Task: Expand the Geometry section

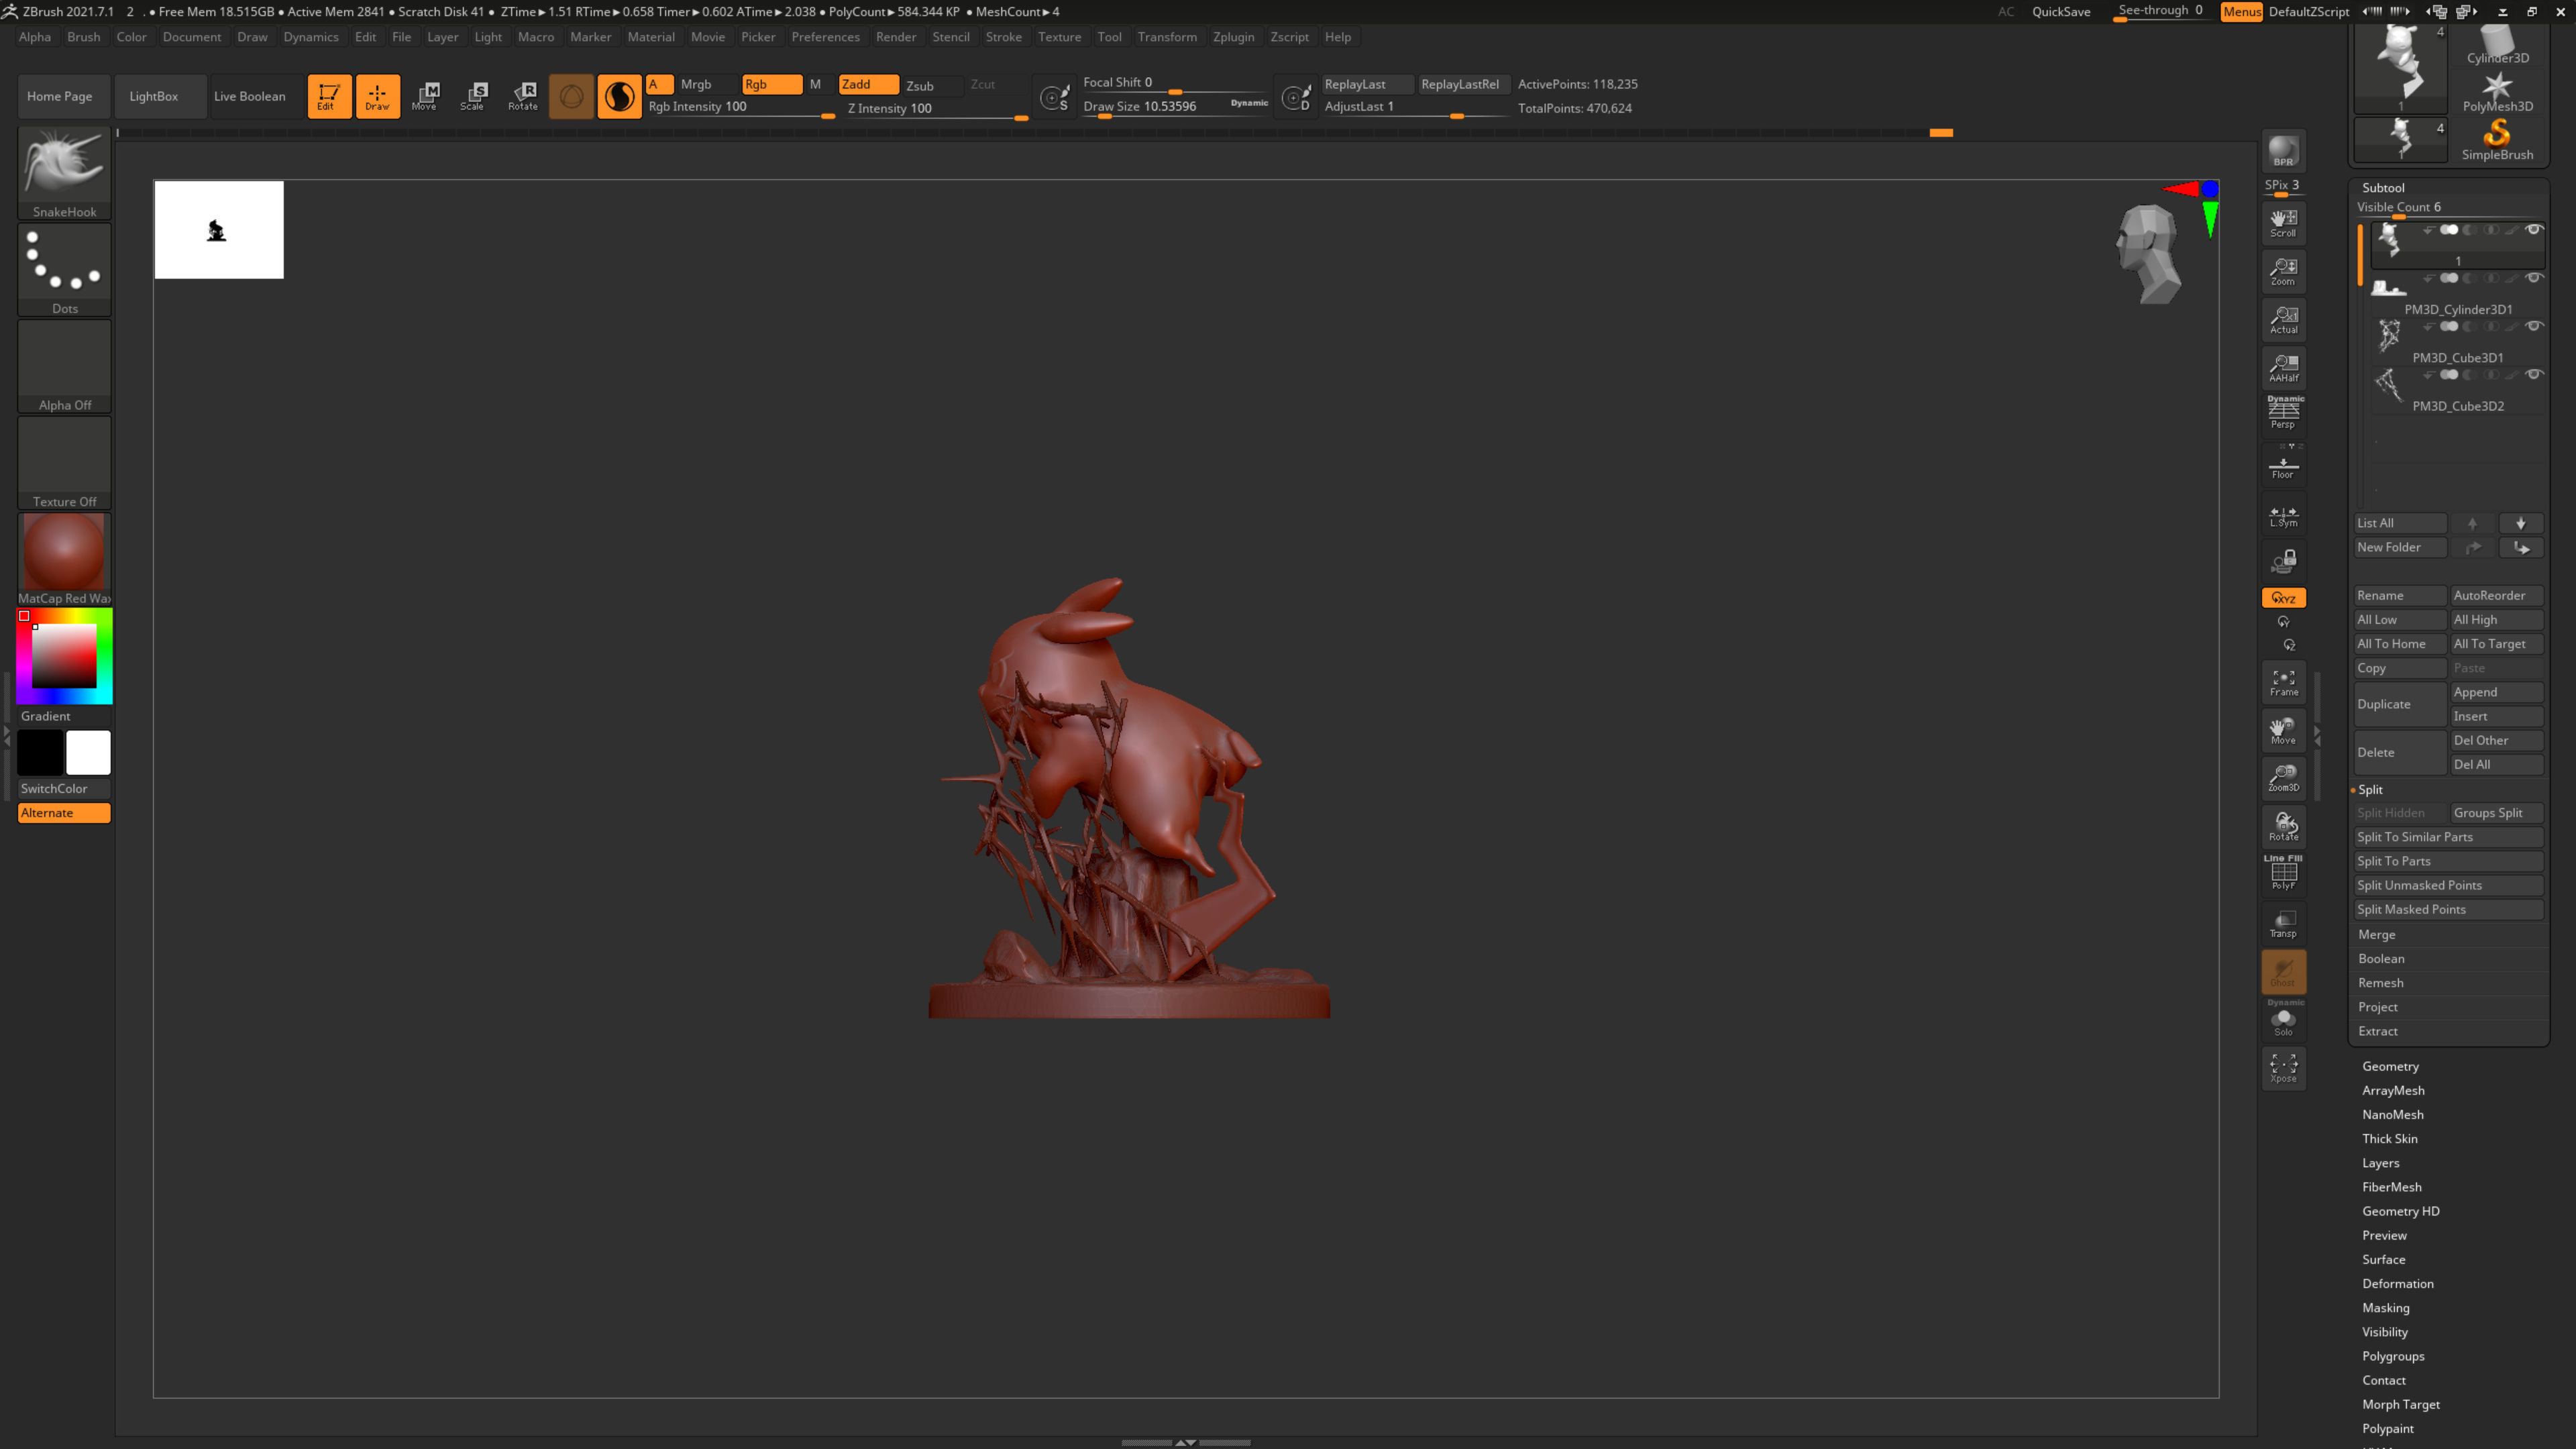Action: 2390,1066
